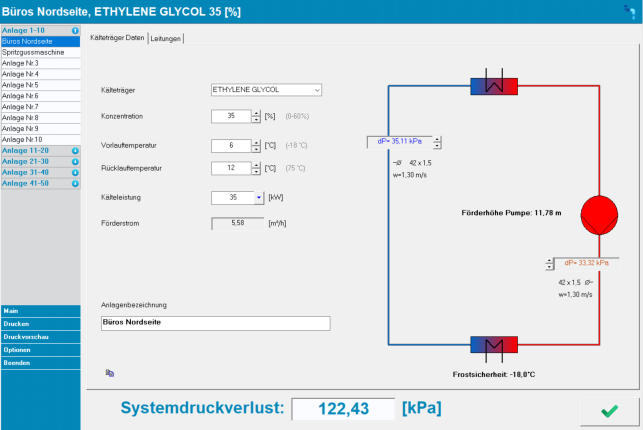Click the Anlagenbezeichnung text field
Viewport: 643px width, 430px height.
(215, 324)
